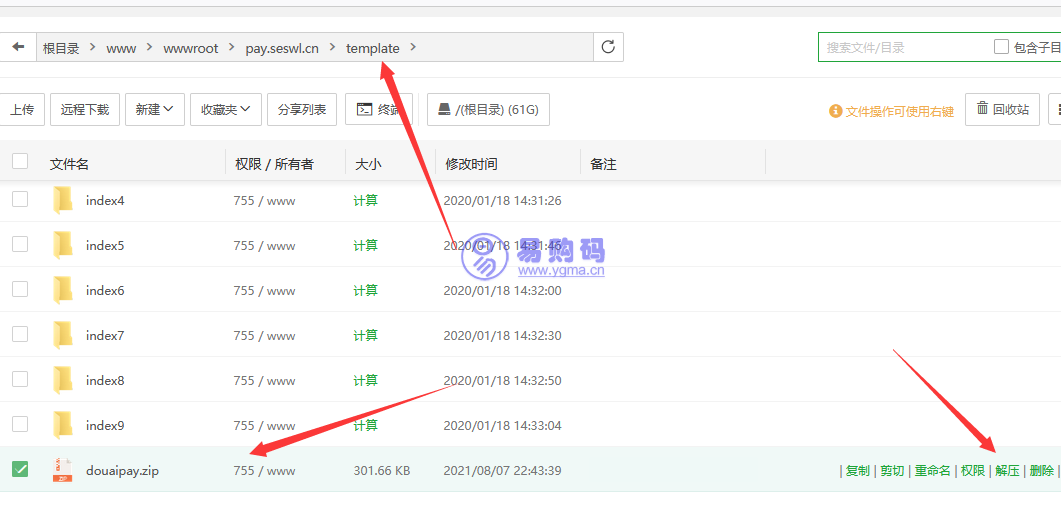
Task: Open the index4 folder icon
Action: [63, 200]
